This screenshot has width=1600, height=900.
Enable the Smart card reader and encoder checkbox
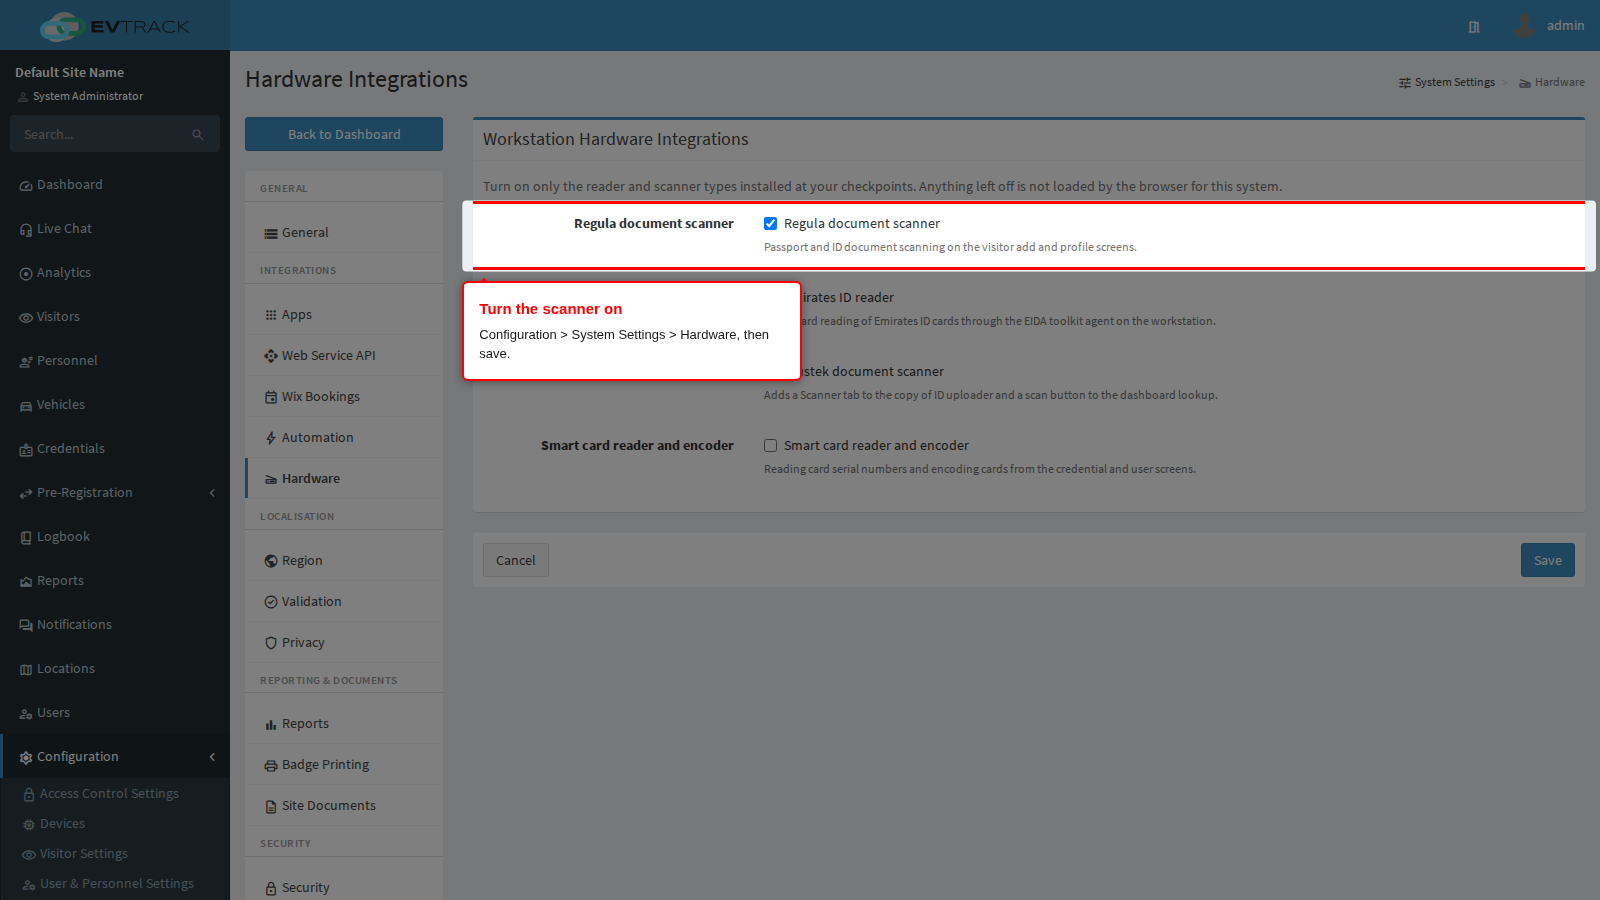tap(770, 445)
